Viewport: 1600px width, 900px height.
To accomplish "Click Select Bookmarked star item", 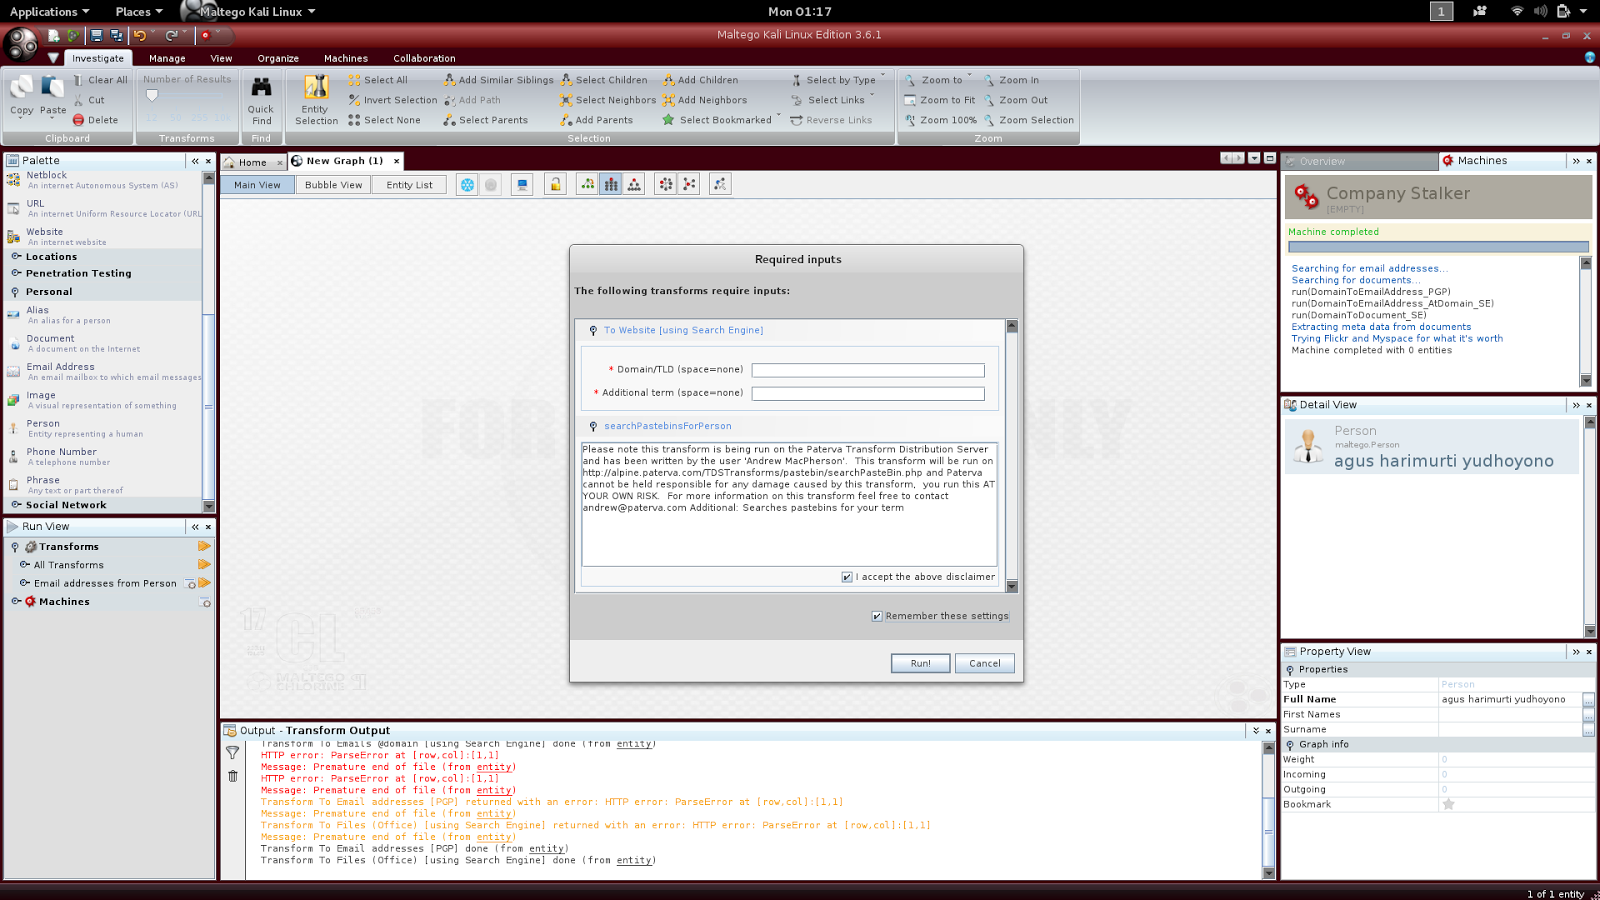I will click(717, 120).
